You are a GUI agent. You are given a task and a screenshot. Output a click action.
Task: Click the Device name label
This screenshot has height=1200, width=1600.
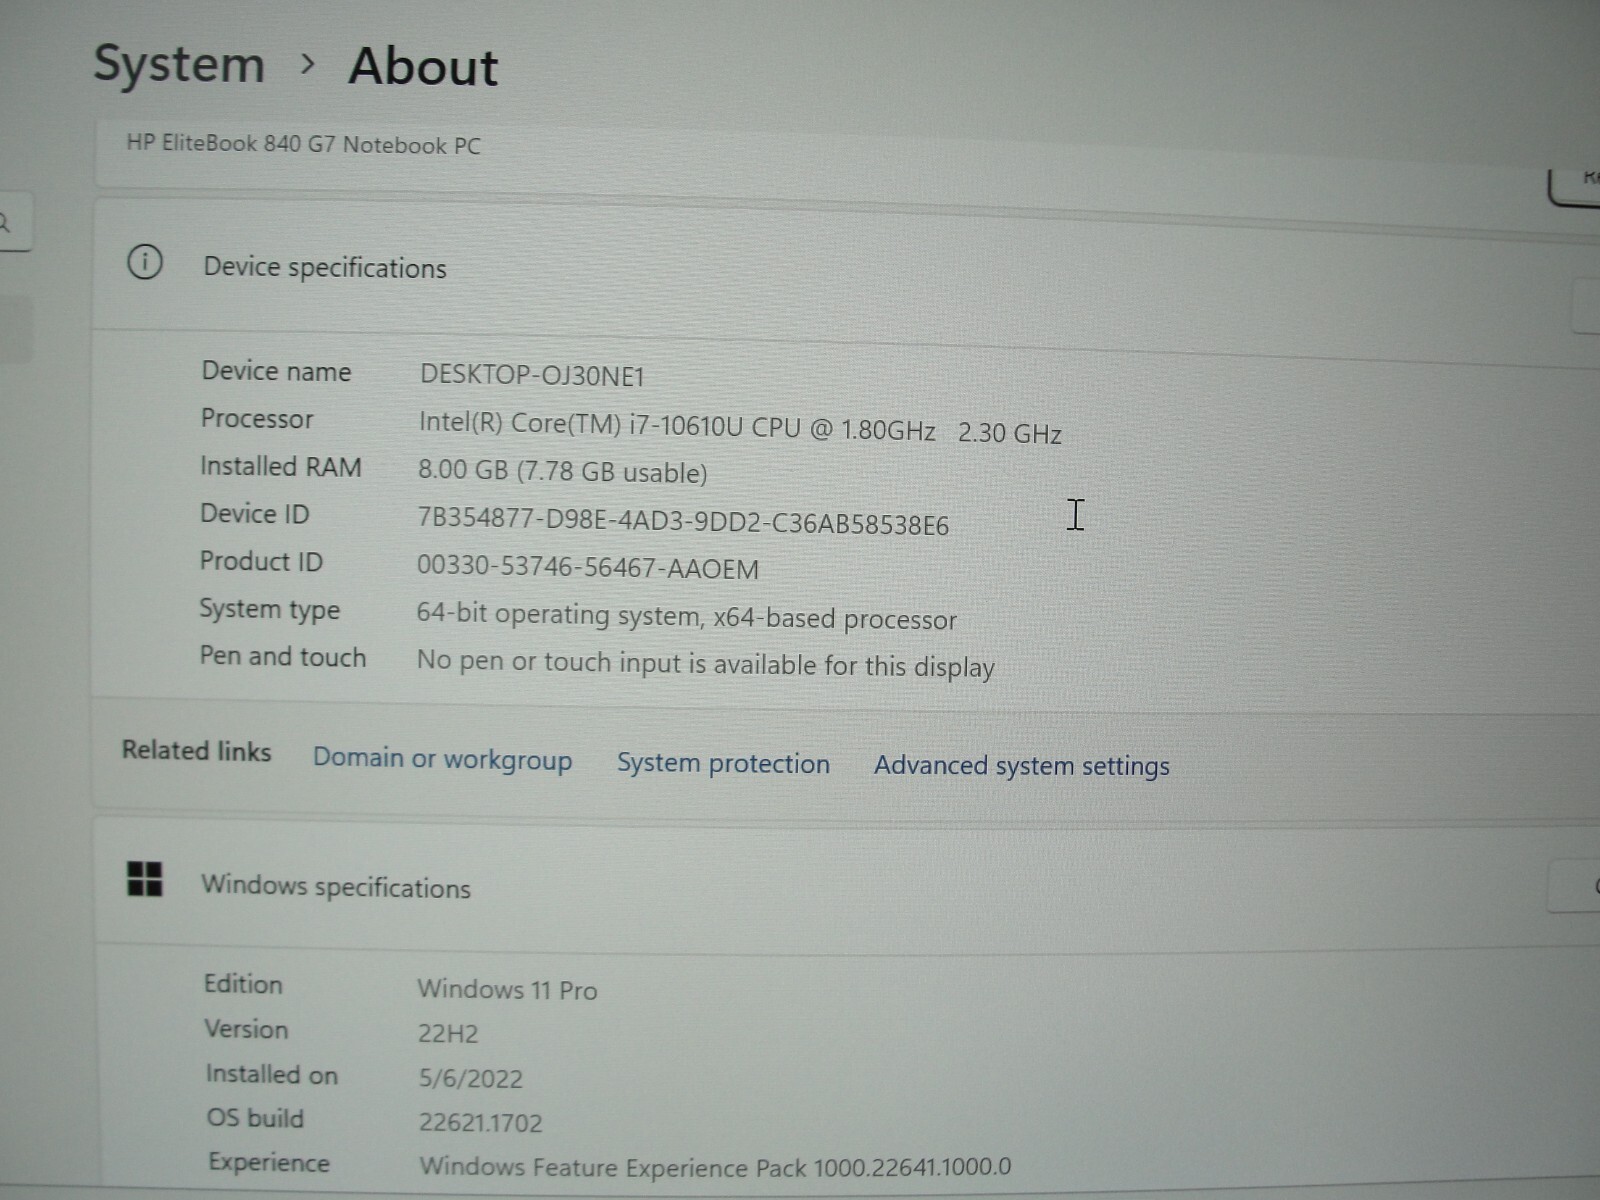point(276,371)
